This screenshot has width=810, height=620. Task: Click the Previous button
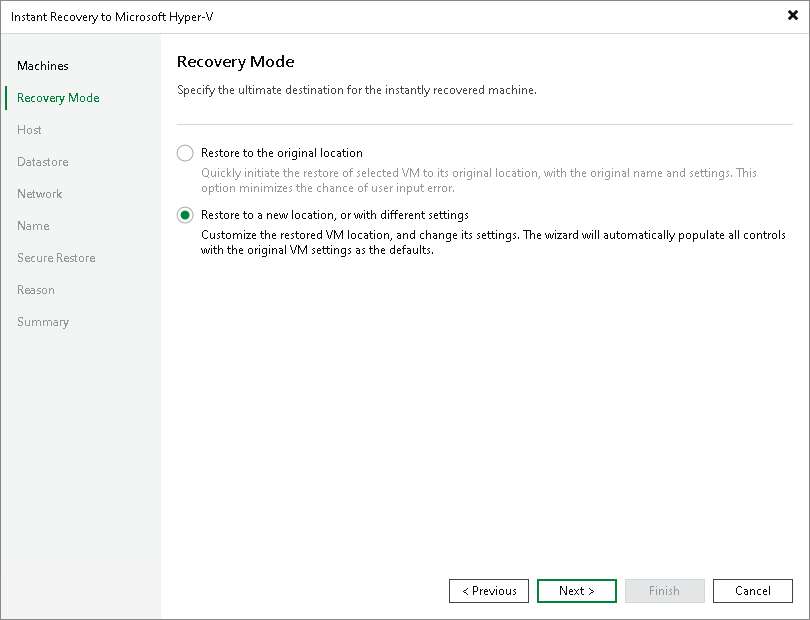(x=489, y=591)
